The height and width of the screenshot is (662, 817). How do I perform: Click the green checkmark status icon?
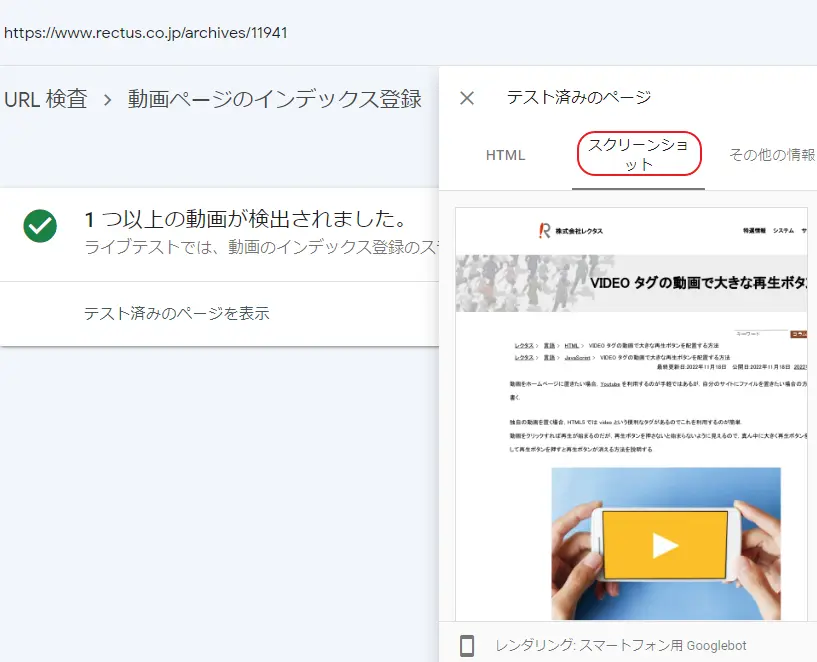40,226
